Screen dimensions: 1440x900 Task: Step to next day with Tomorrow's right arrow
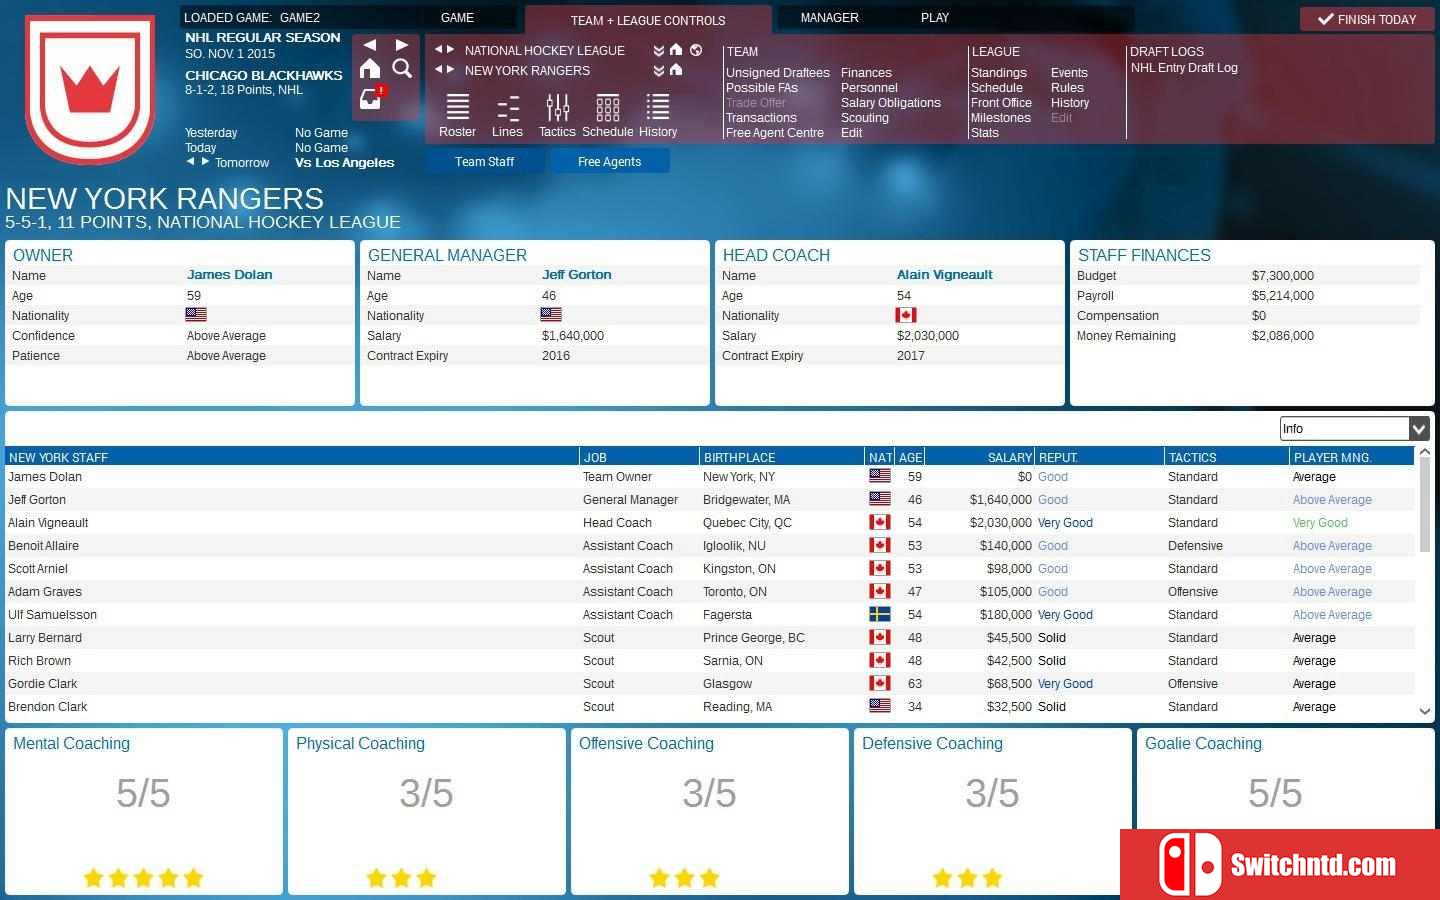(x=205, y=161)
